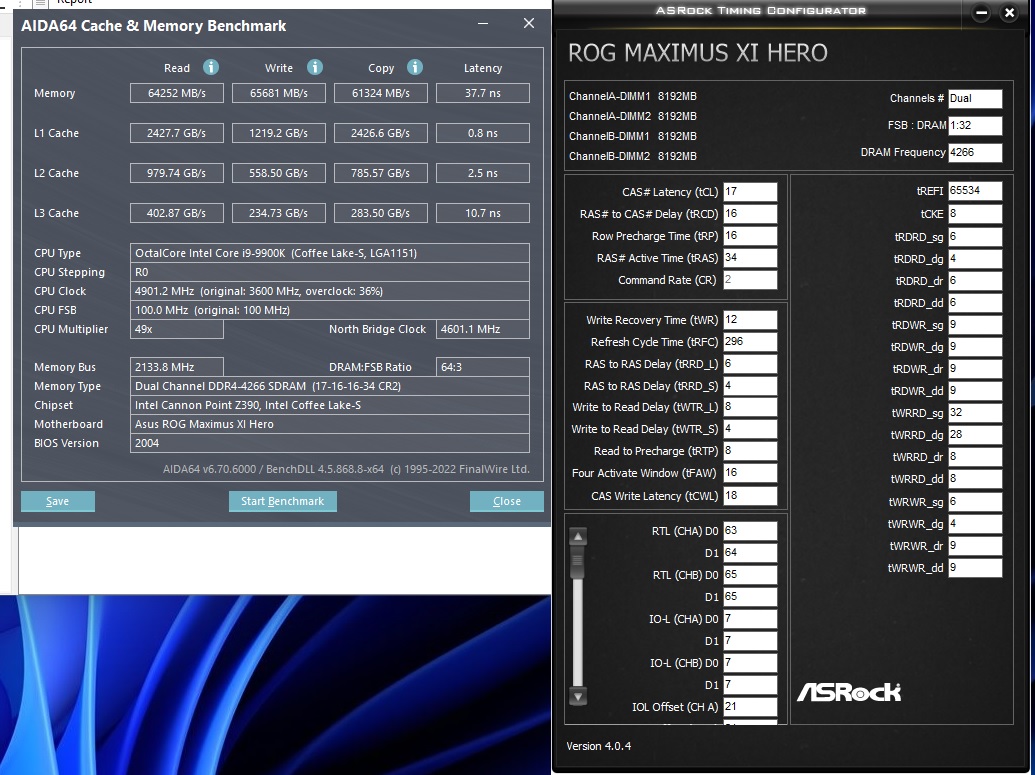Click scroll down arrow in RTL list

(x=578, y=696)
